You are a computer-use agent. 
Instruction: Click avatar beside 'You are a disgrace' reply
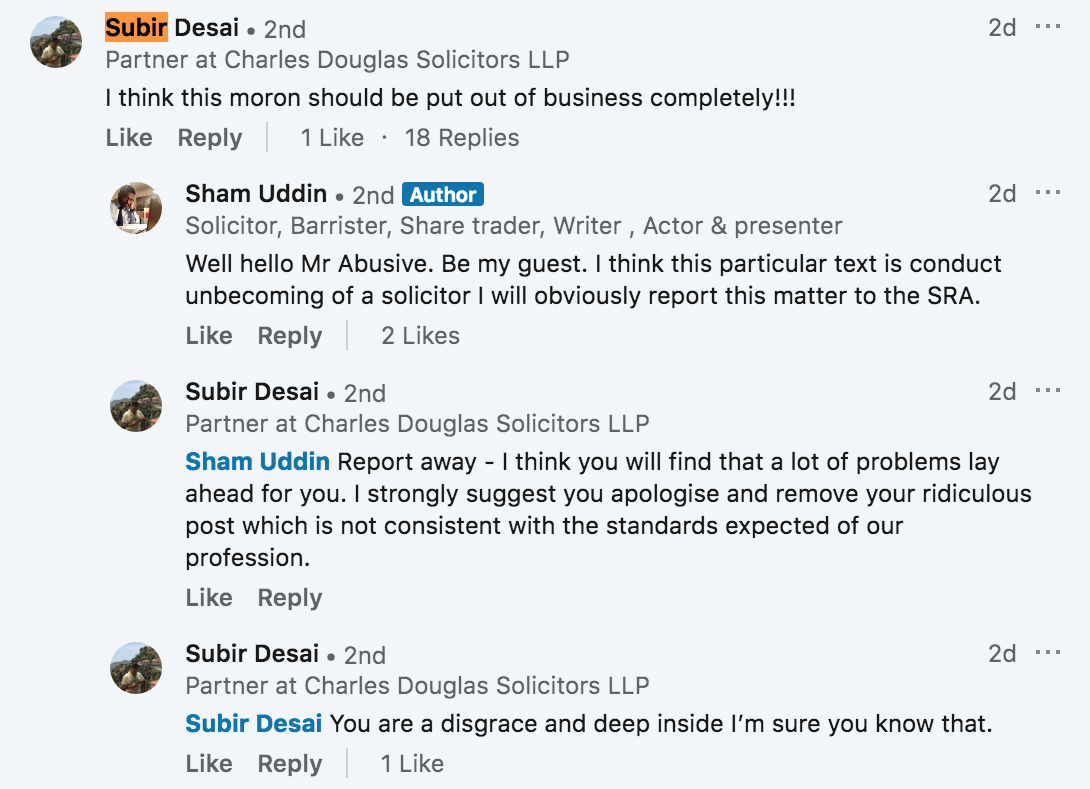pos(136,668)
